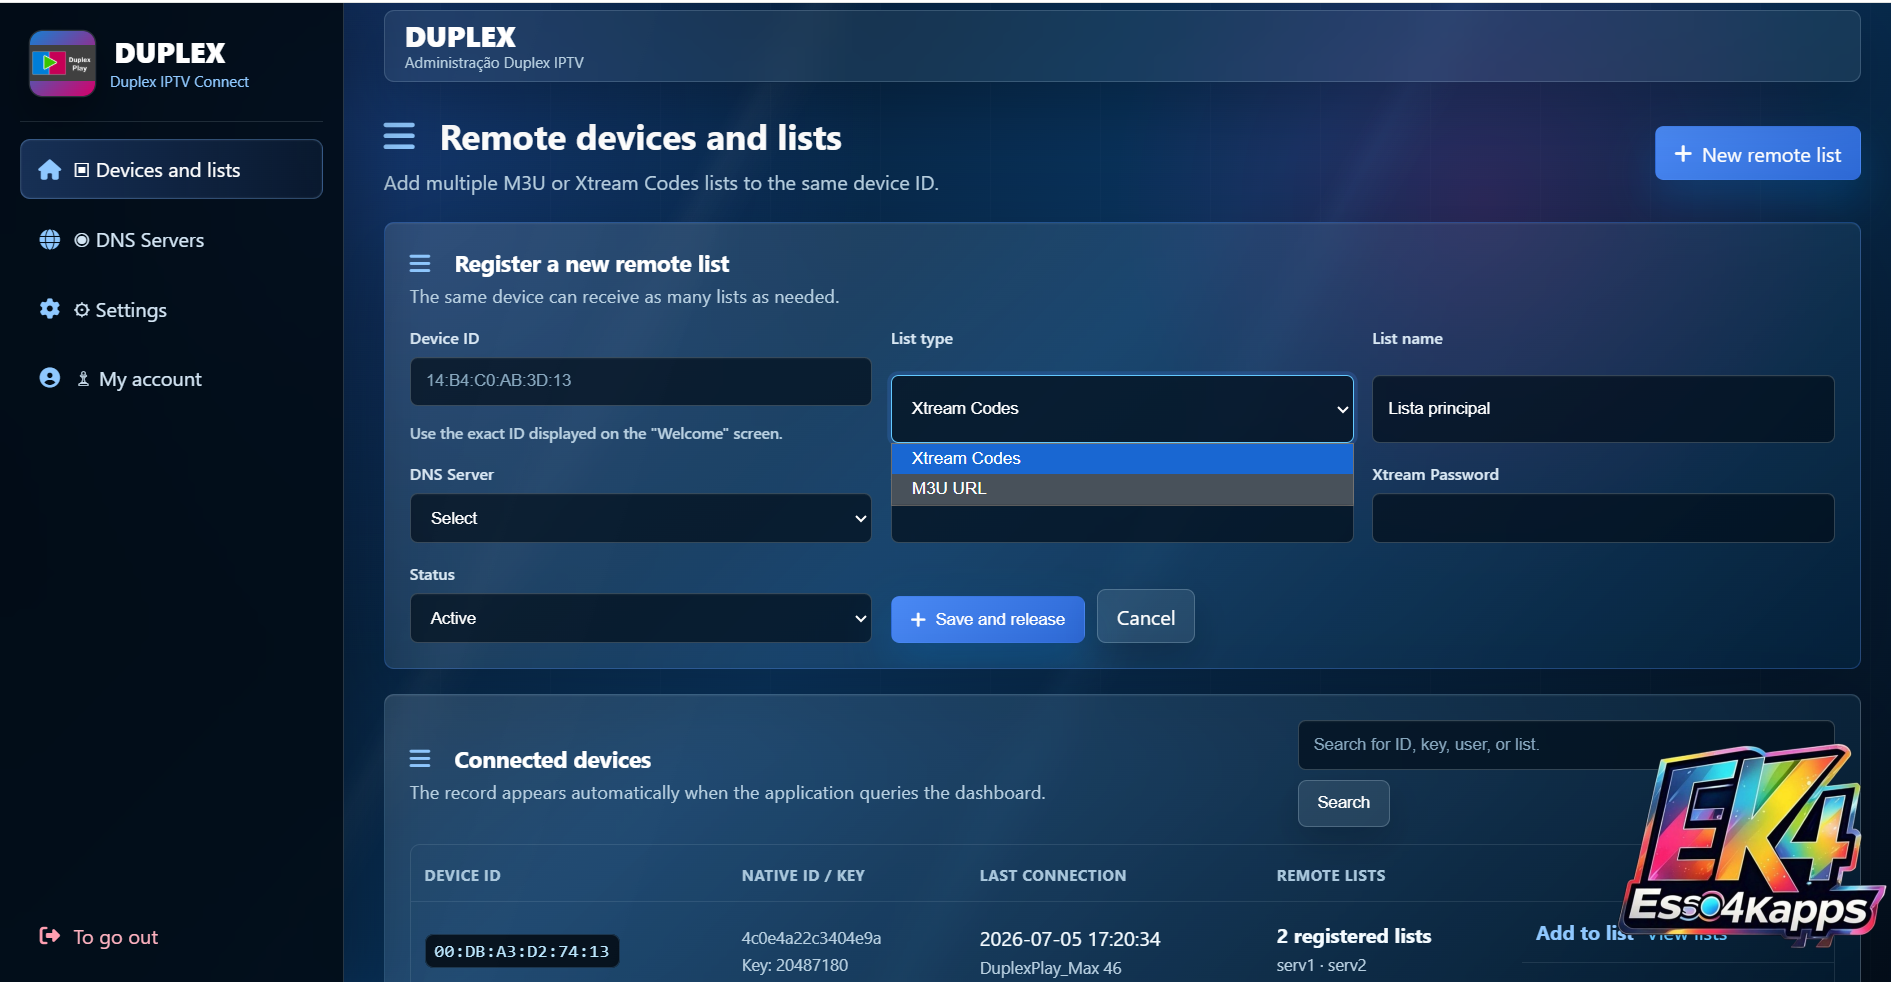Click Save and release button
This screenshot has height=982, width=1891.
987,619
